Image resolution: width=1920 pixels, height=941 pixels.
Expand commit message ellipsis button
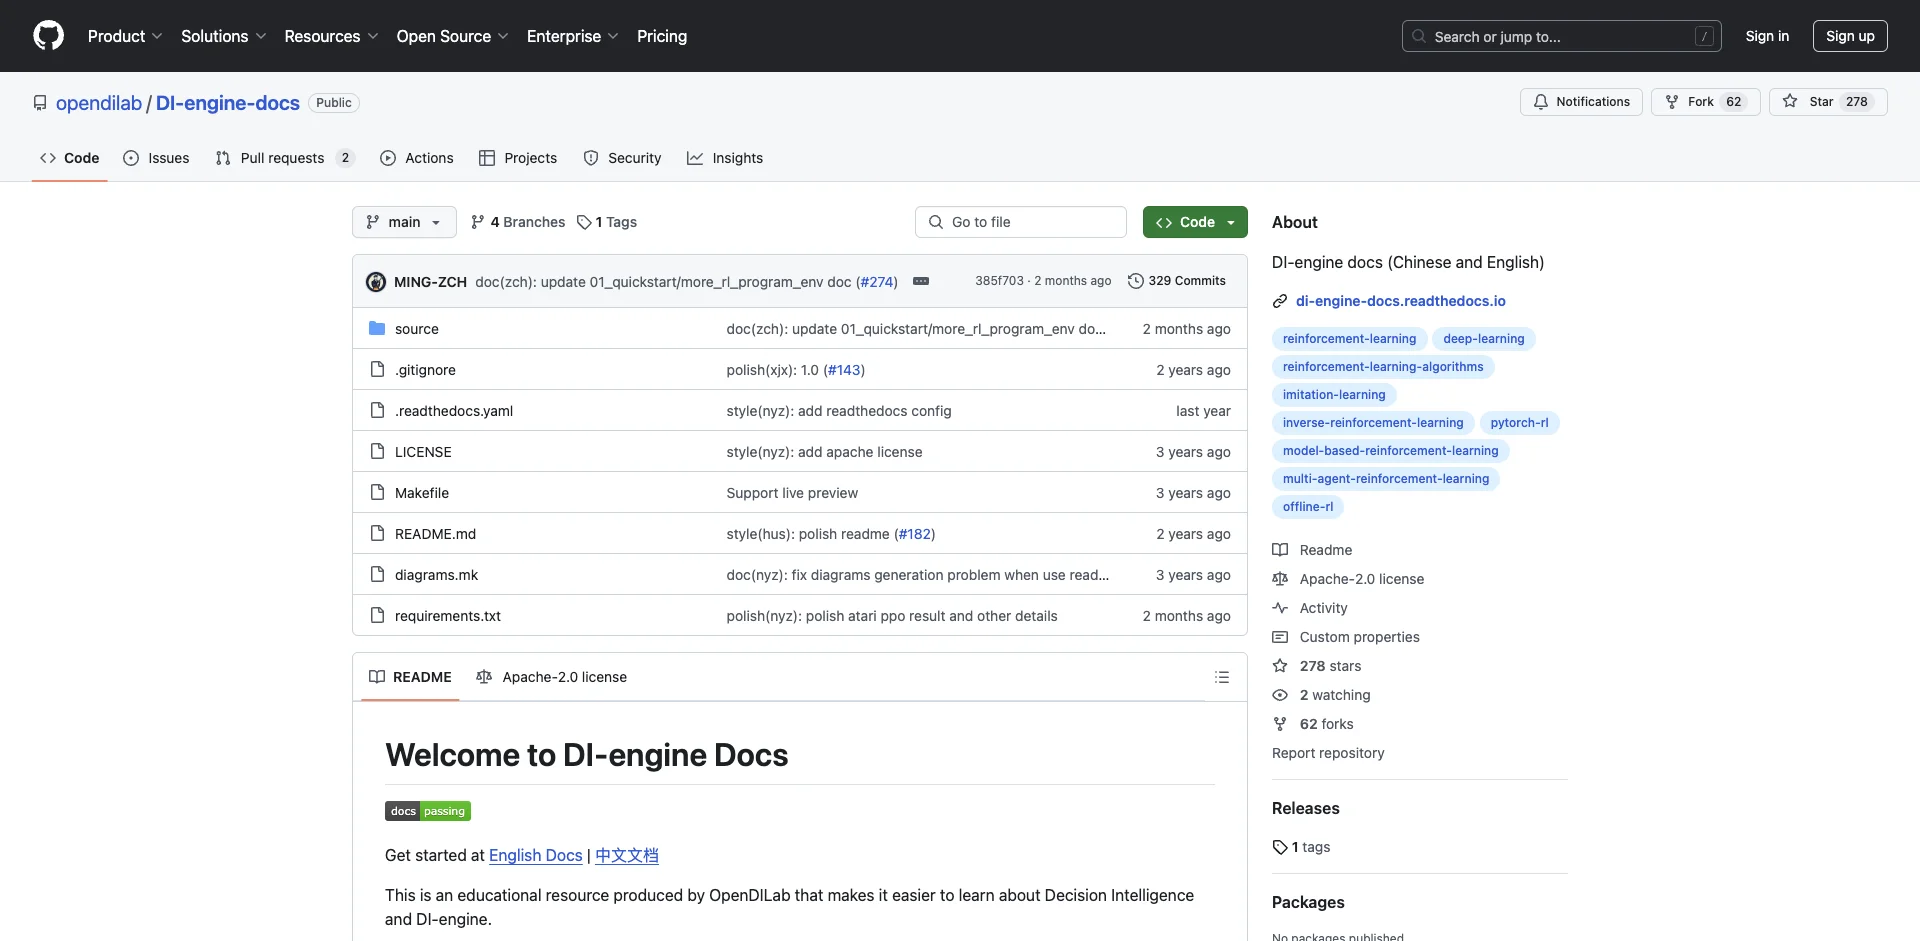click(x=921, y=281)
